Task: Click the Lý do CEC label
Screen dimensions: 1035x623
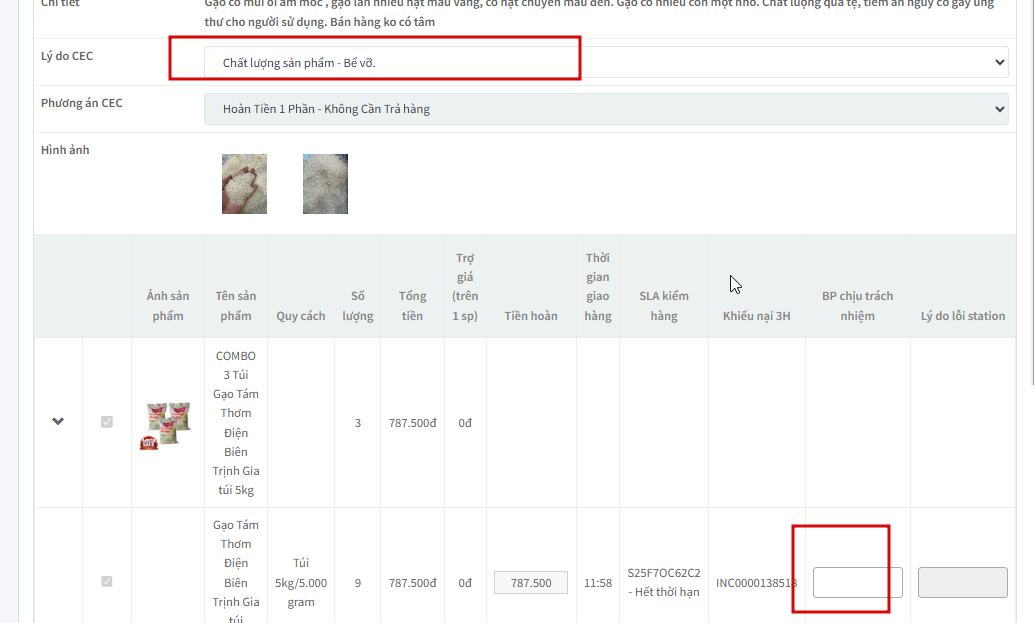Action: tap(67, 56)
